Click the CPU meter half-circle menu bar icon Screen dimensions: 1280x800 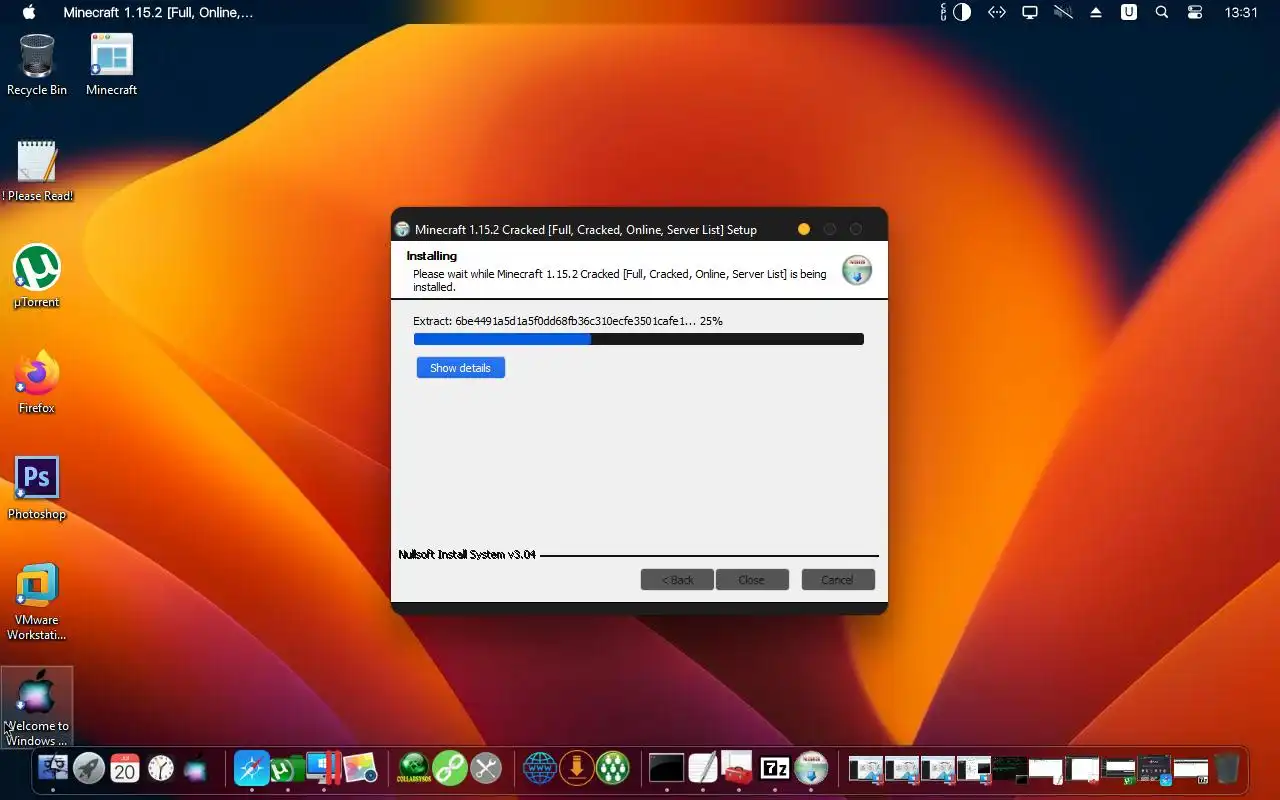pos(962,12)
